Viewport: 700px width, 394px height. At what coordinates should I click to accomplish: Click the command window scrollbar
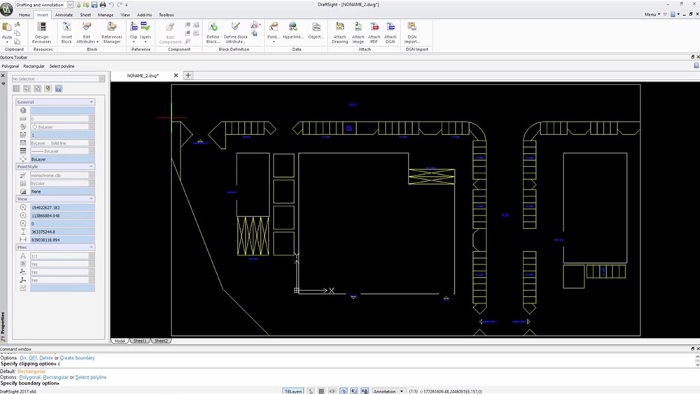697,361
